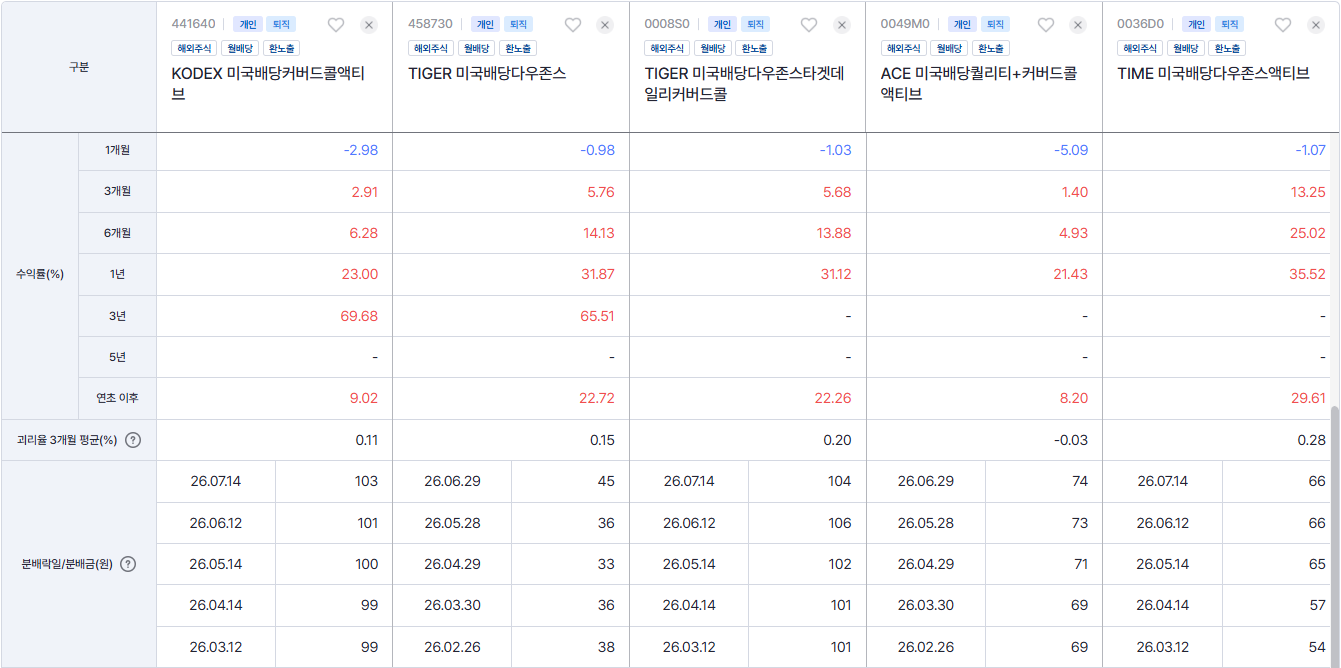The width and height of the screenshot is (1341, 668).
Task: Click dividend amount 74
Action: point(1080,481)
